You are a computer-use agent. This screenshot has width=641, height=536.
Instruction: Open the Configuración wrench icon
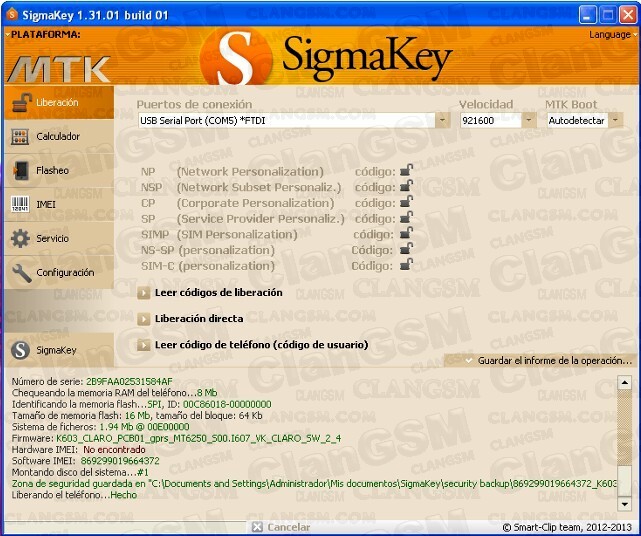[x=22, y=273]
